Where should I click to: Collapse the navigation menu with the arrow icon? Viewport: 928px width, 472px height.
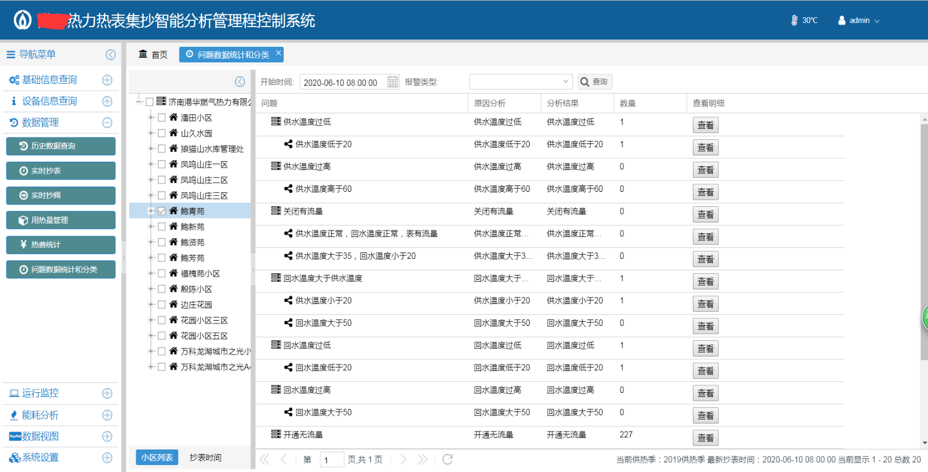pyautogui.click(x=110, y=55)
